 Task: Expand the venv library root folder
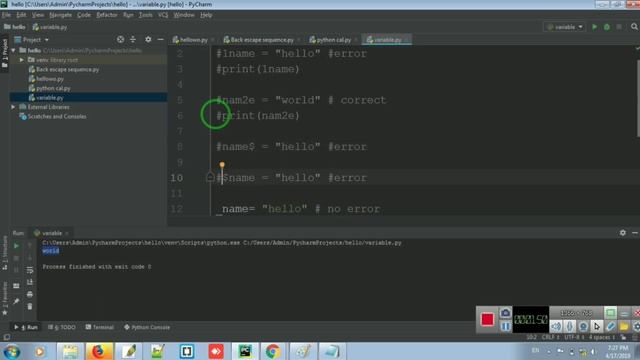pyautogui.click(x=22, y=60)
